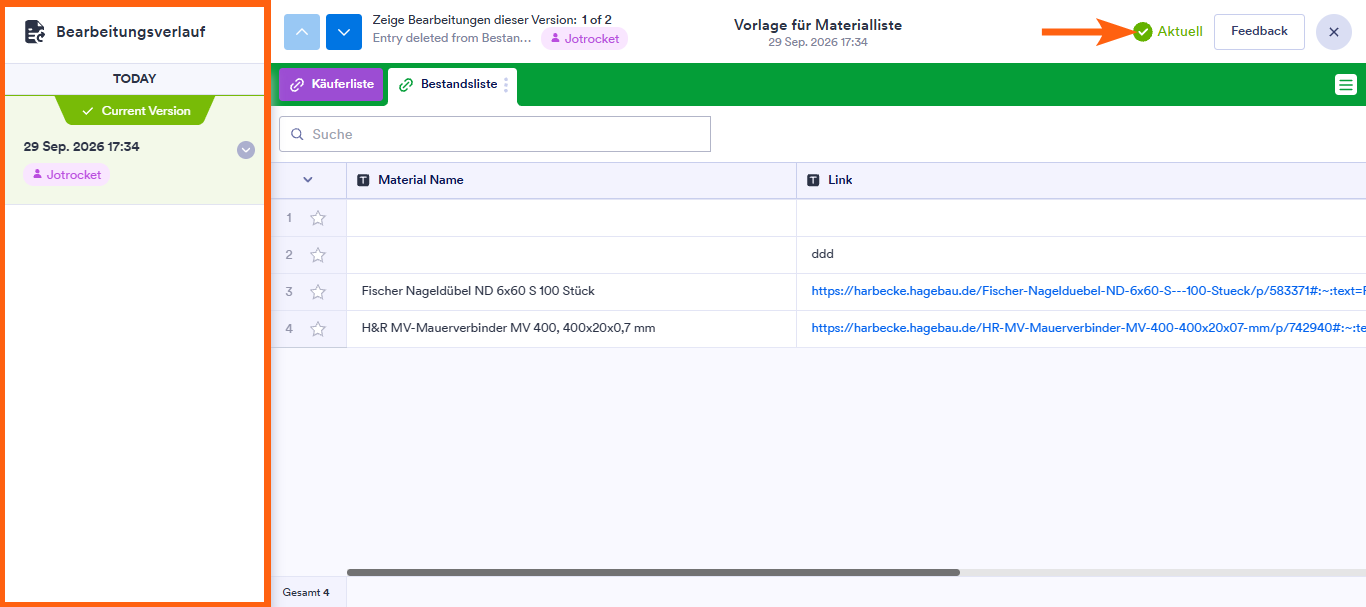Click the TODAY section header
The image size is (1366, 607).
pyautogui.click(x=135, y=79)
